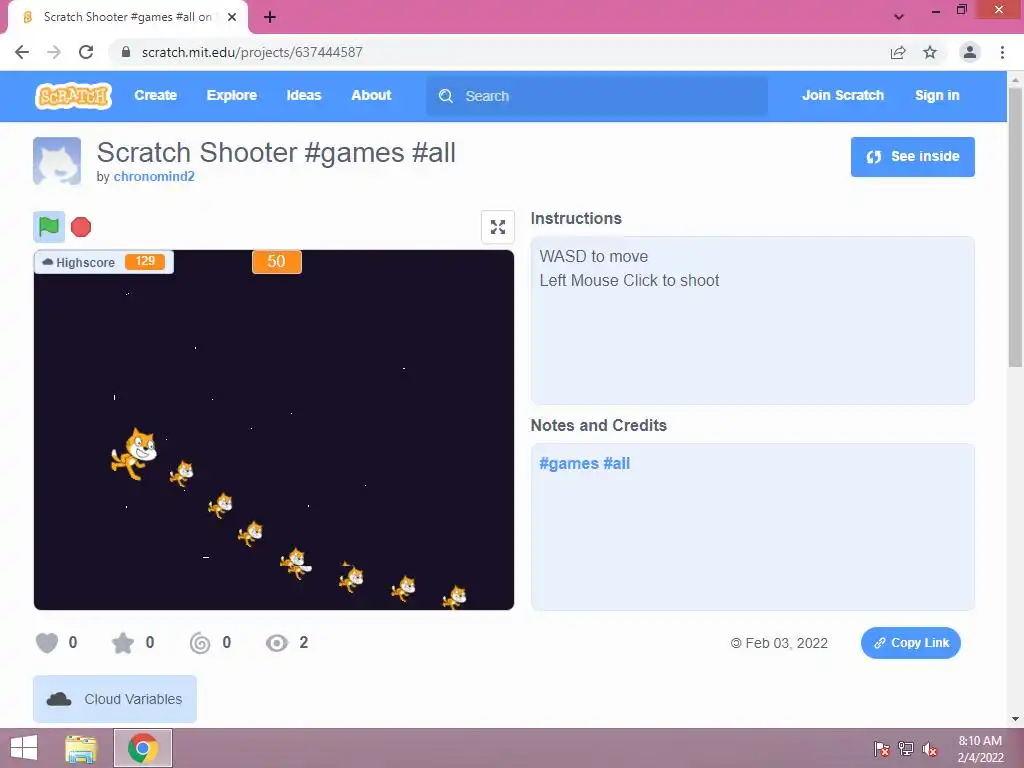The image size is (1024, 768).
Task: Open chronomind2 author profile link
Action: click(x=154, y=176)
